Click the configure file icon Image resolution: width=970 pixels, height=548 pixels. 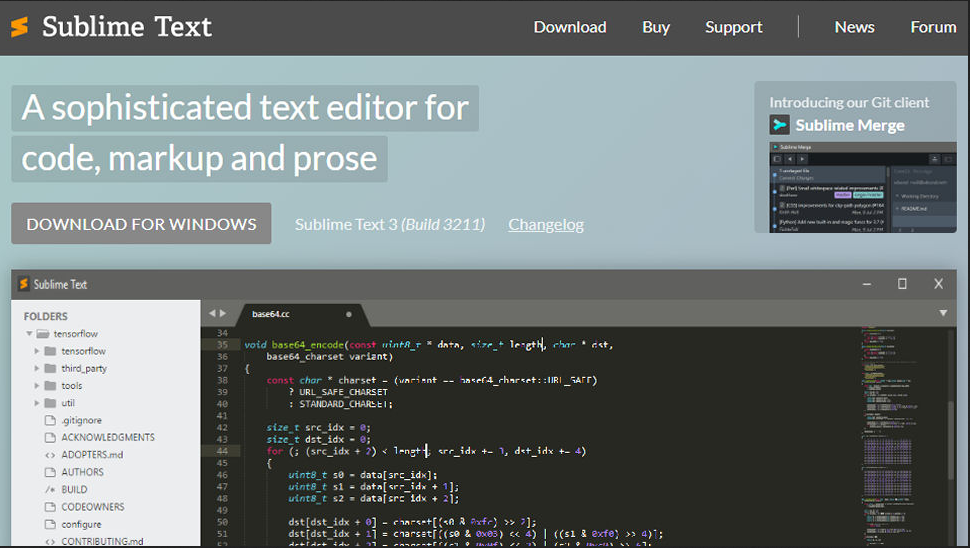tap(50, 524)
